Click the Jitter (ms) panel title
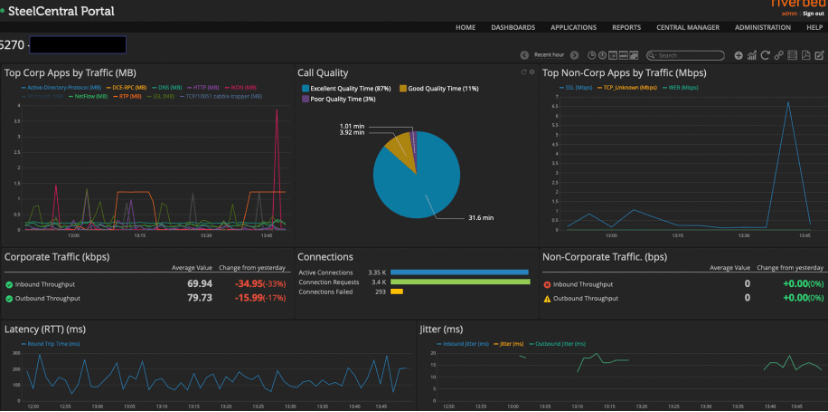Viewport: 828px width, 412px height. tap(441, 330)
